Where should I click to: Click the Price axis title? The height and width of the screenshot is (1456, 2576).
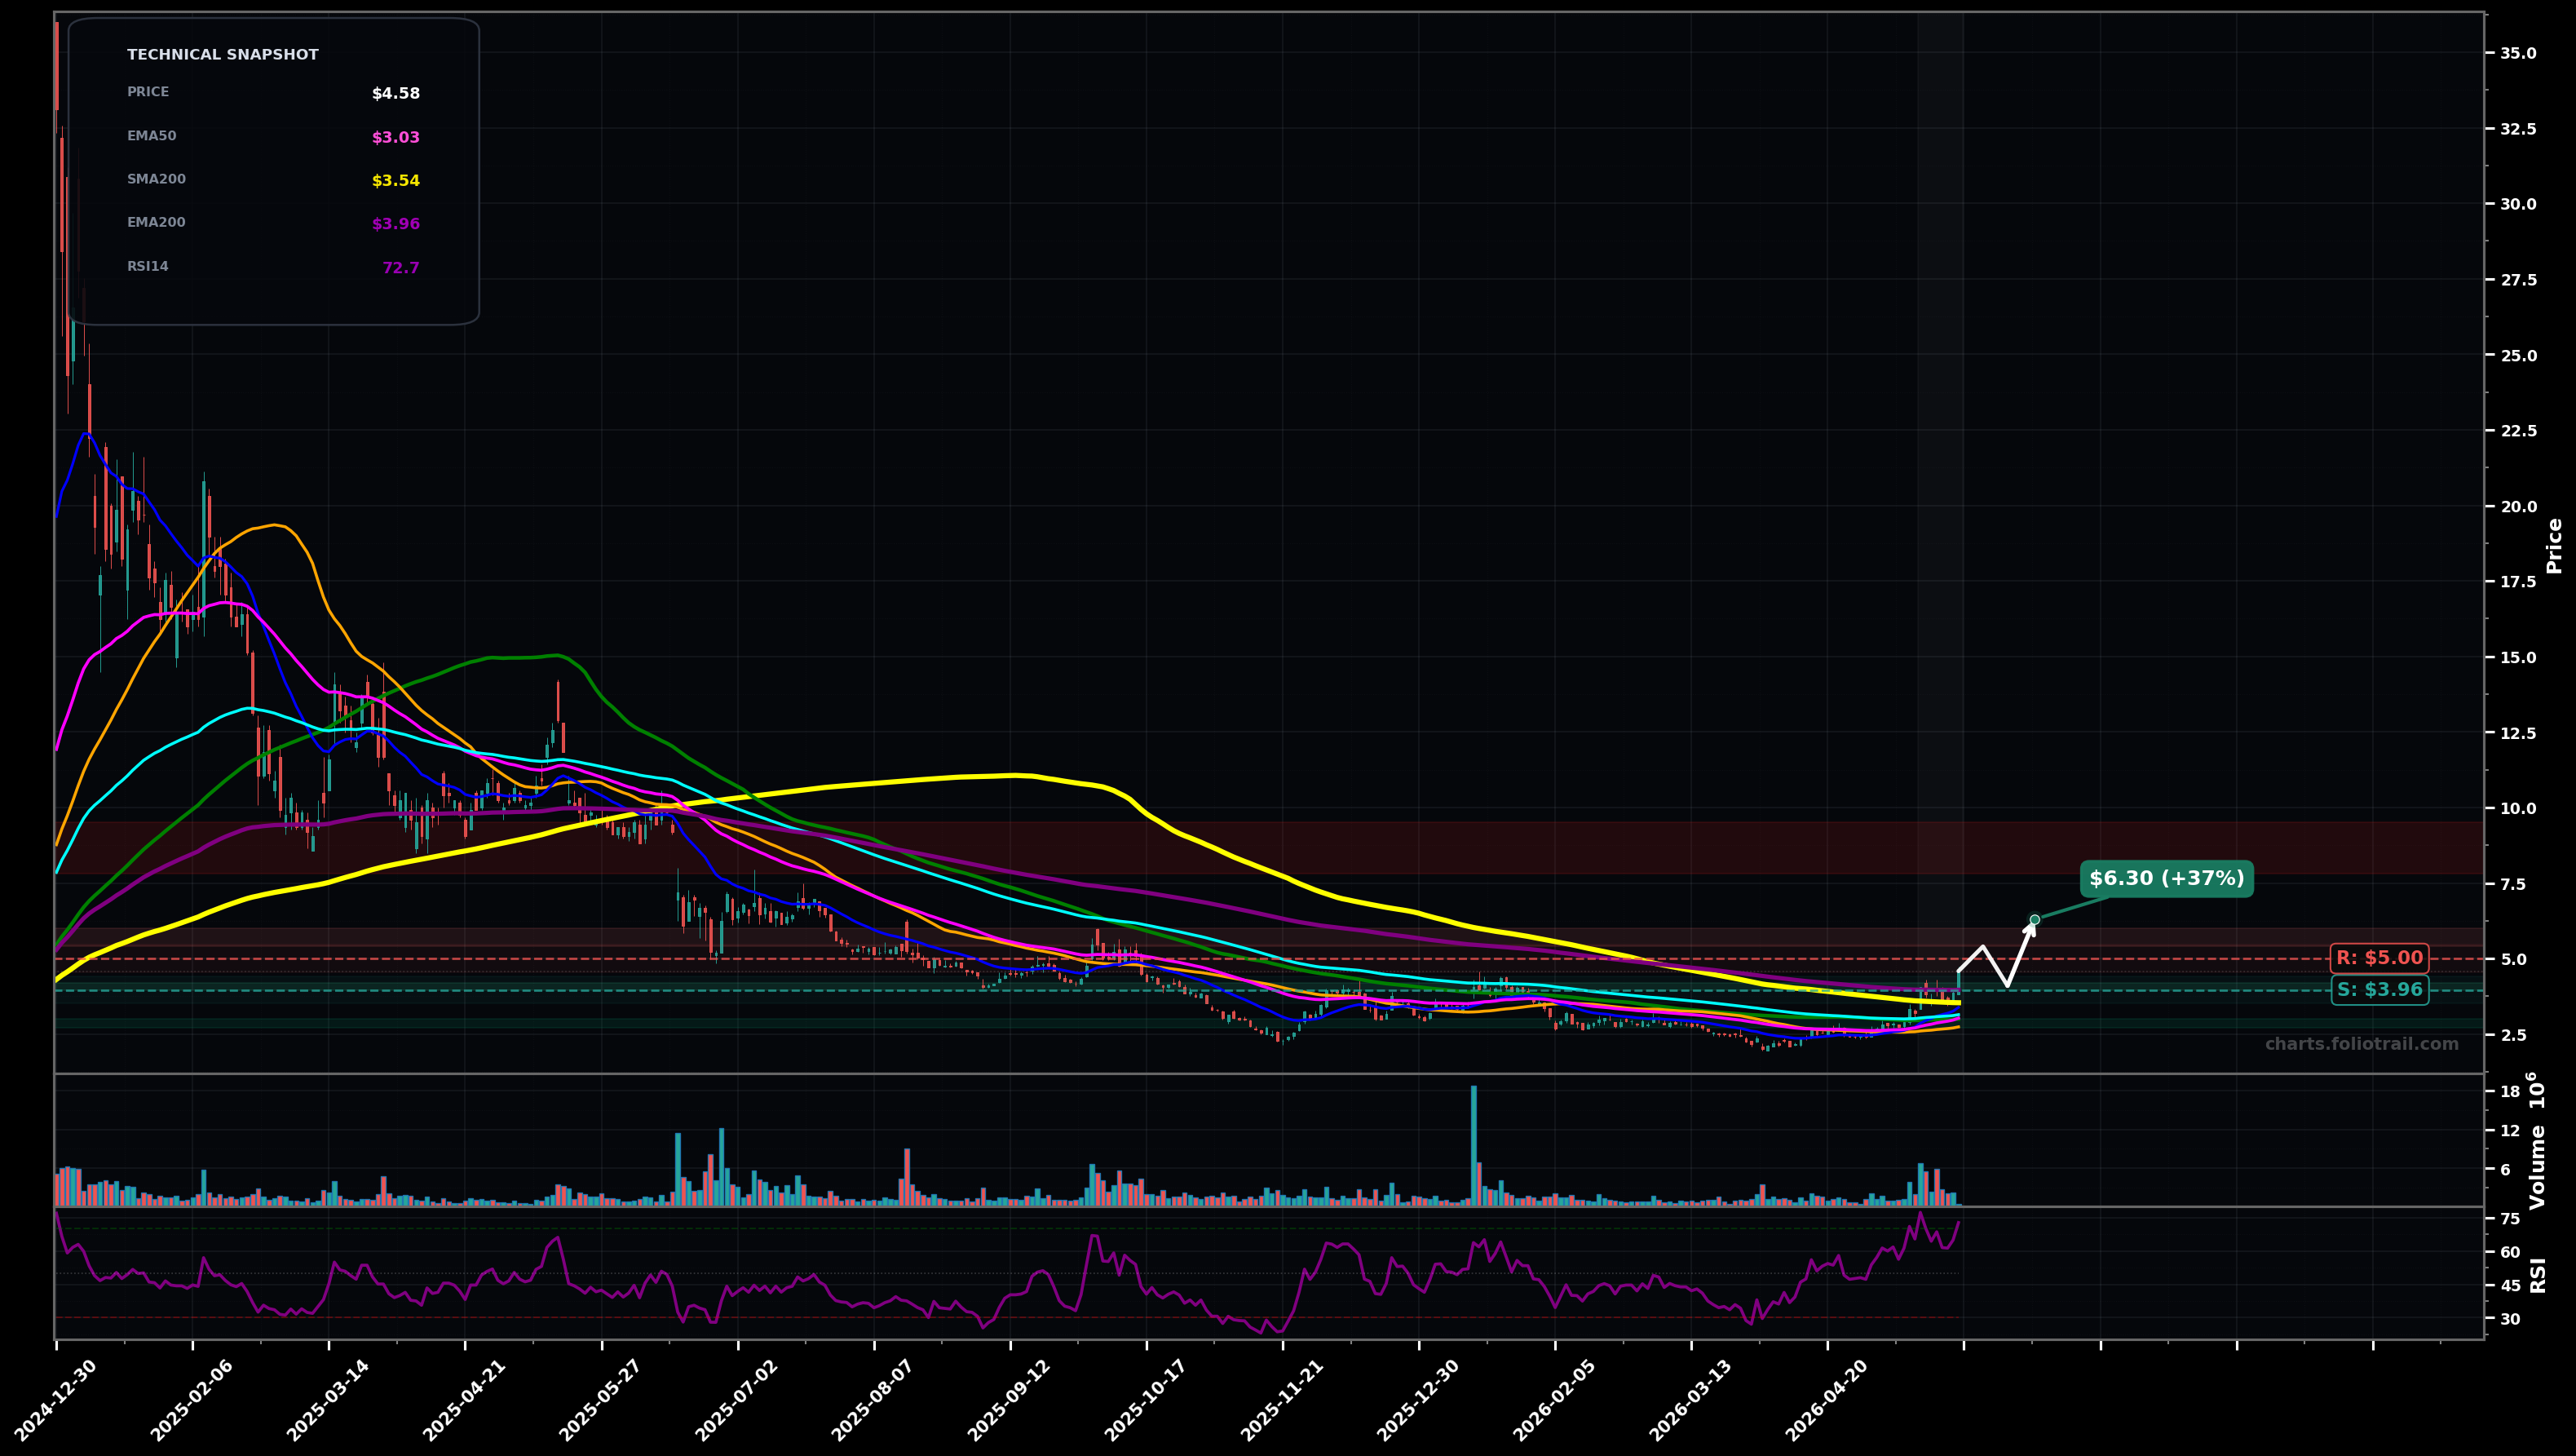click(2555, 546)
